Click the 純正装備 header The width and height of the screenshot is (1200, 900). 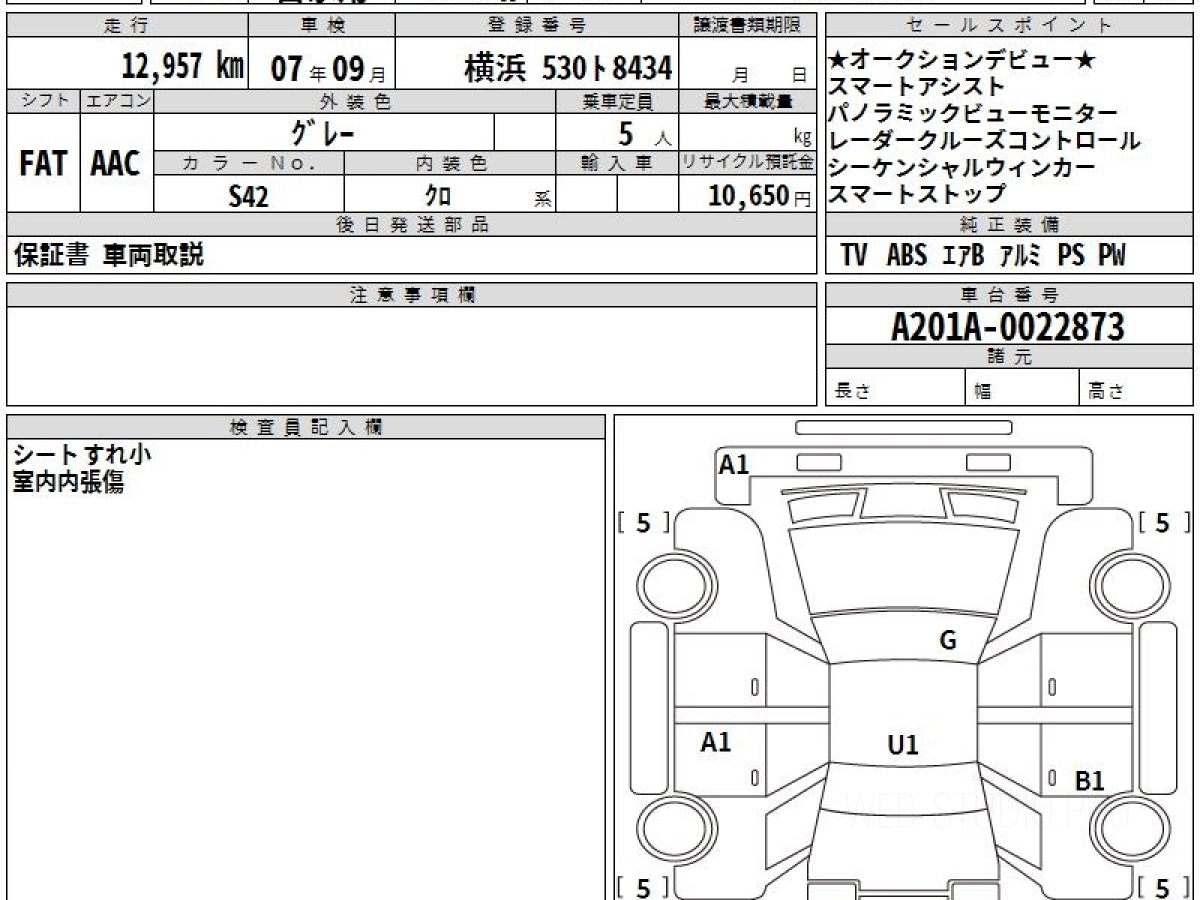point(1009,225)
